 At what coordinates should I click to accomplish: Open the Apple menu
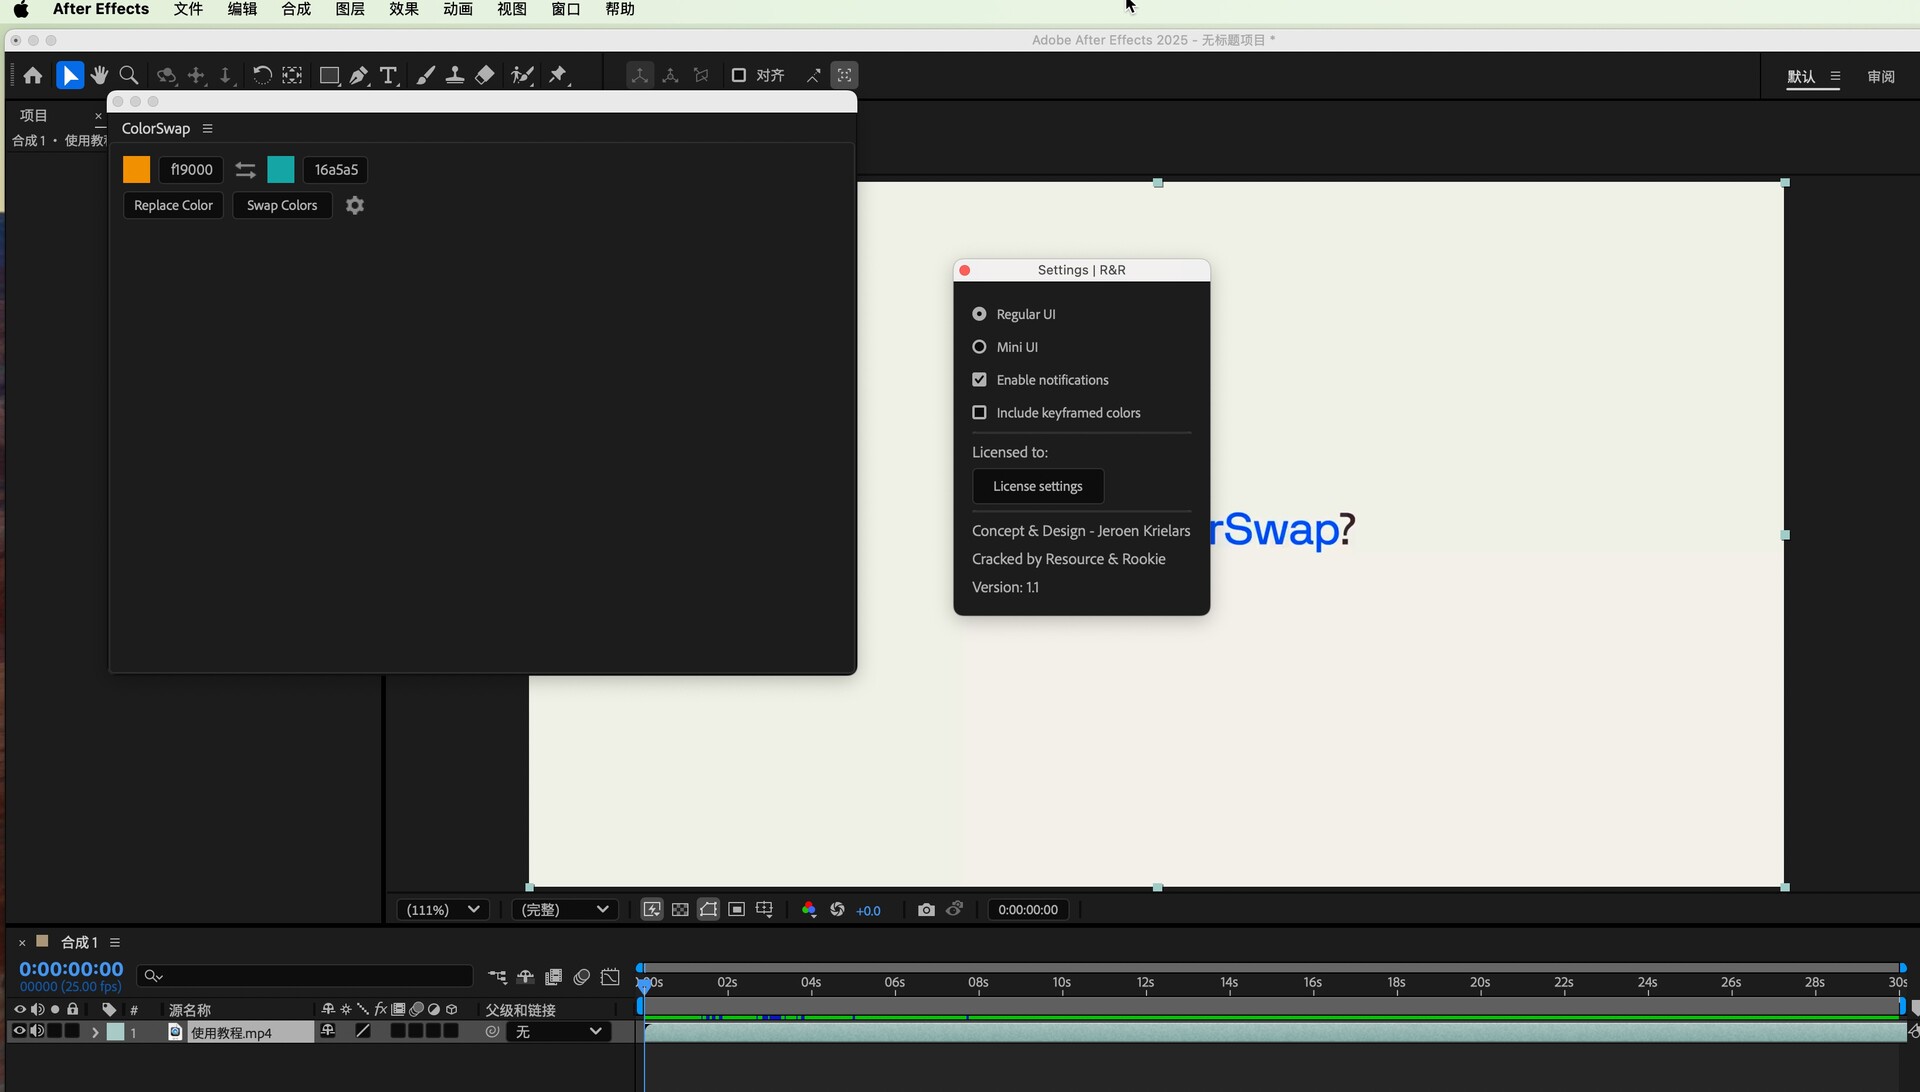click(21, 9)
